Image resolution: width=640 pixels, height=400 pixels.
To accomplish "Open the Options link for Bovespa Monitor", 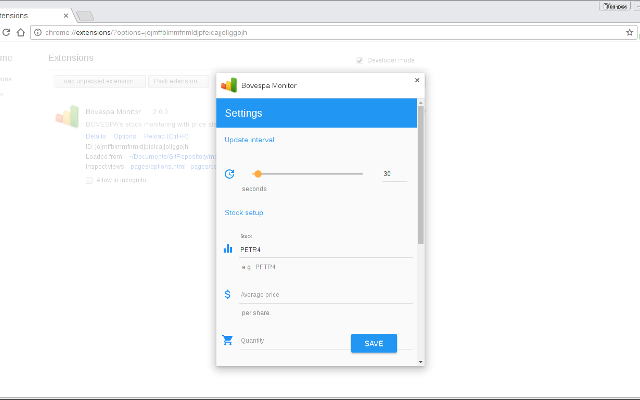I will [x=125, y=136].
